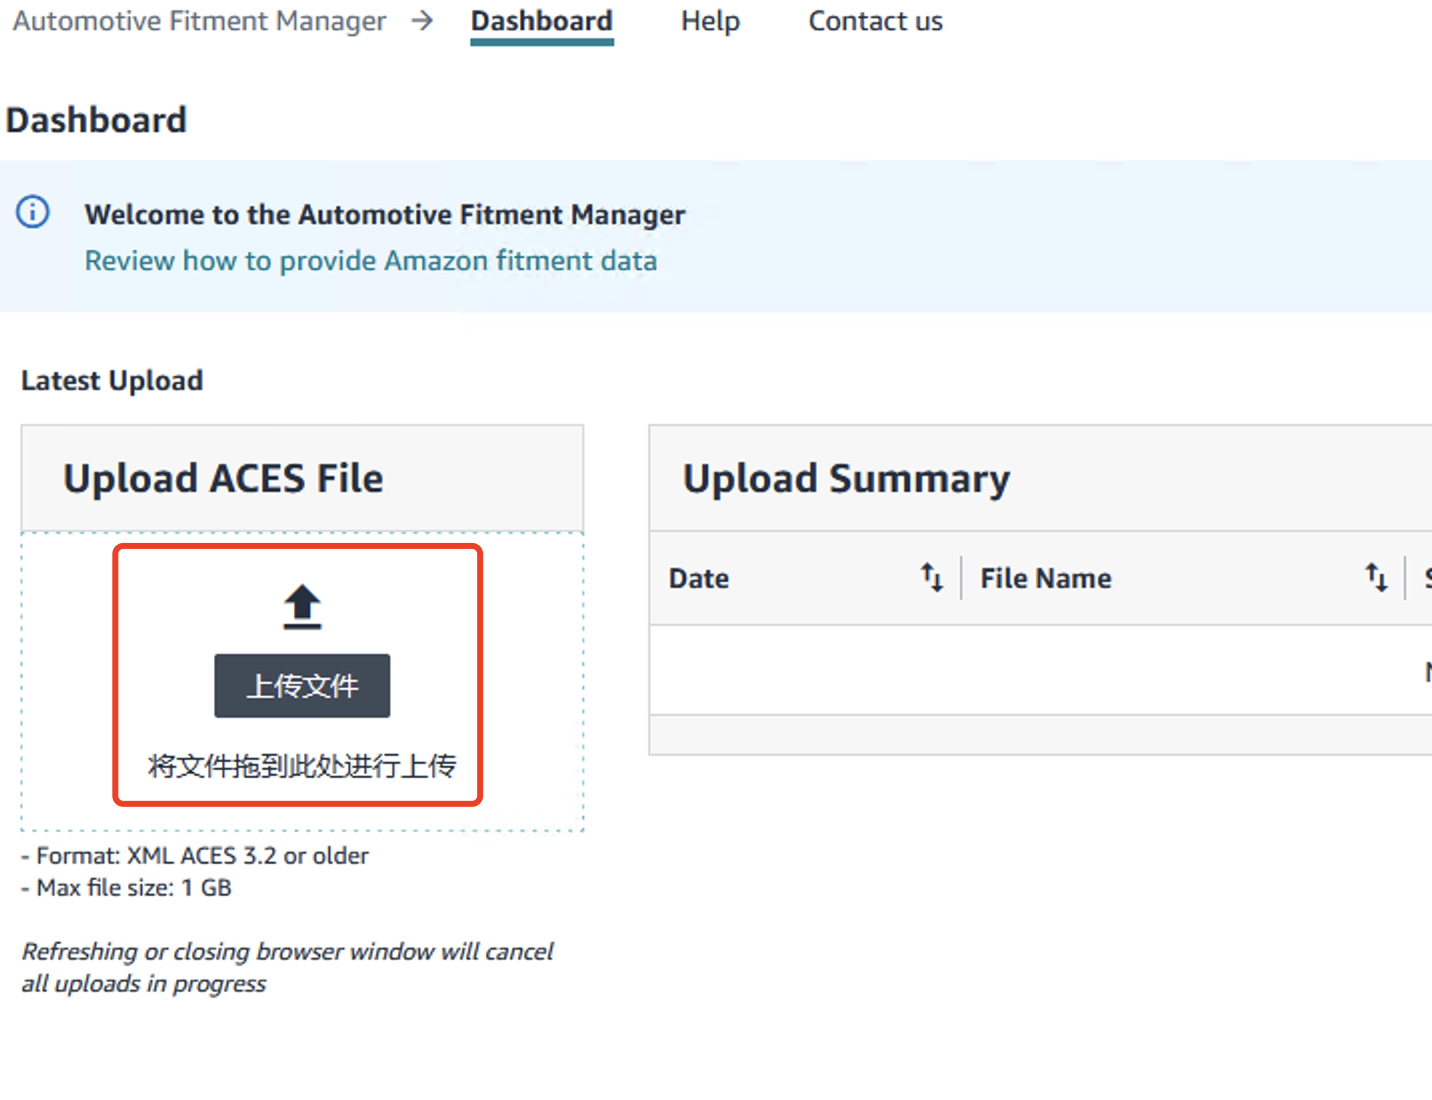Click the Date column header
Viewport: 1432px width, 1100px height.
[x=699, y=579]
